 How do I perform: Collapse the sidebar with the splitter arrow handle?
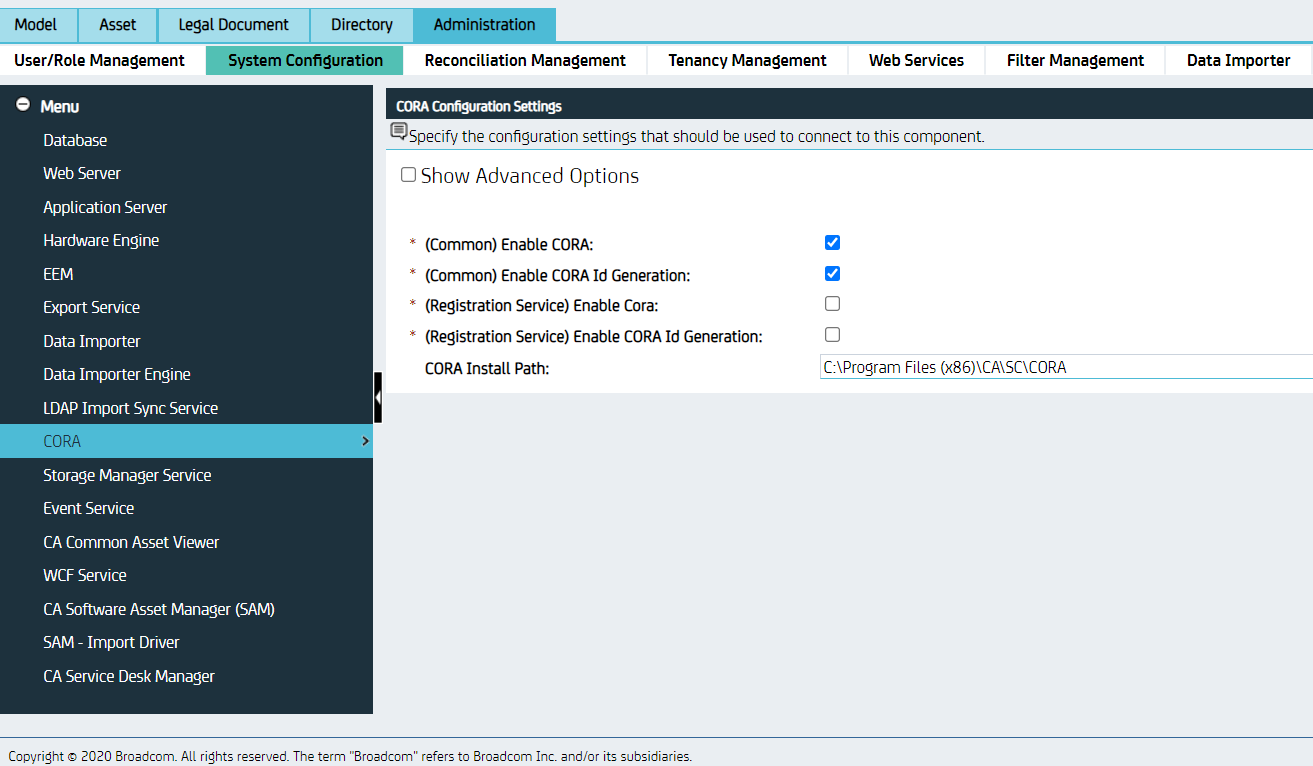pos(378,397)
